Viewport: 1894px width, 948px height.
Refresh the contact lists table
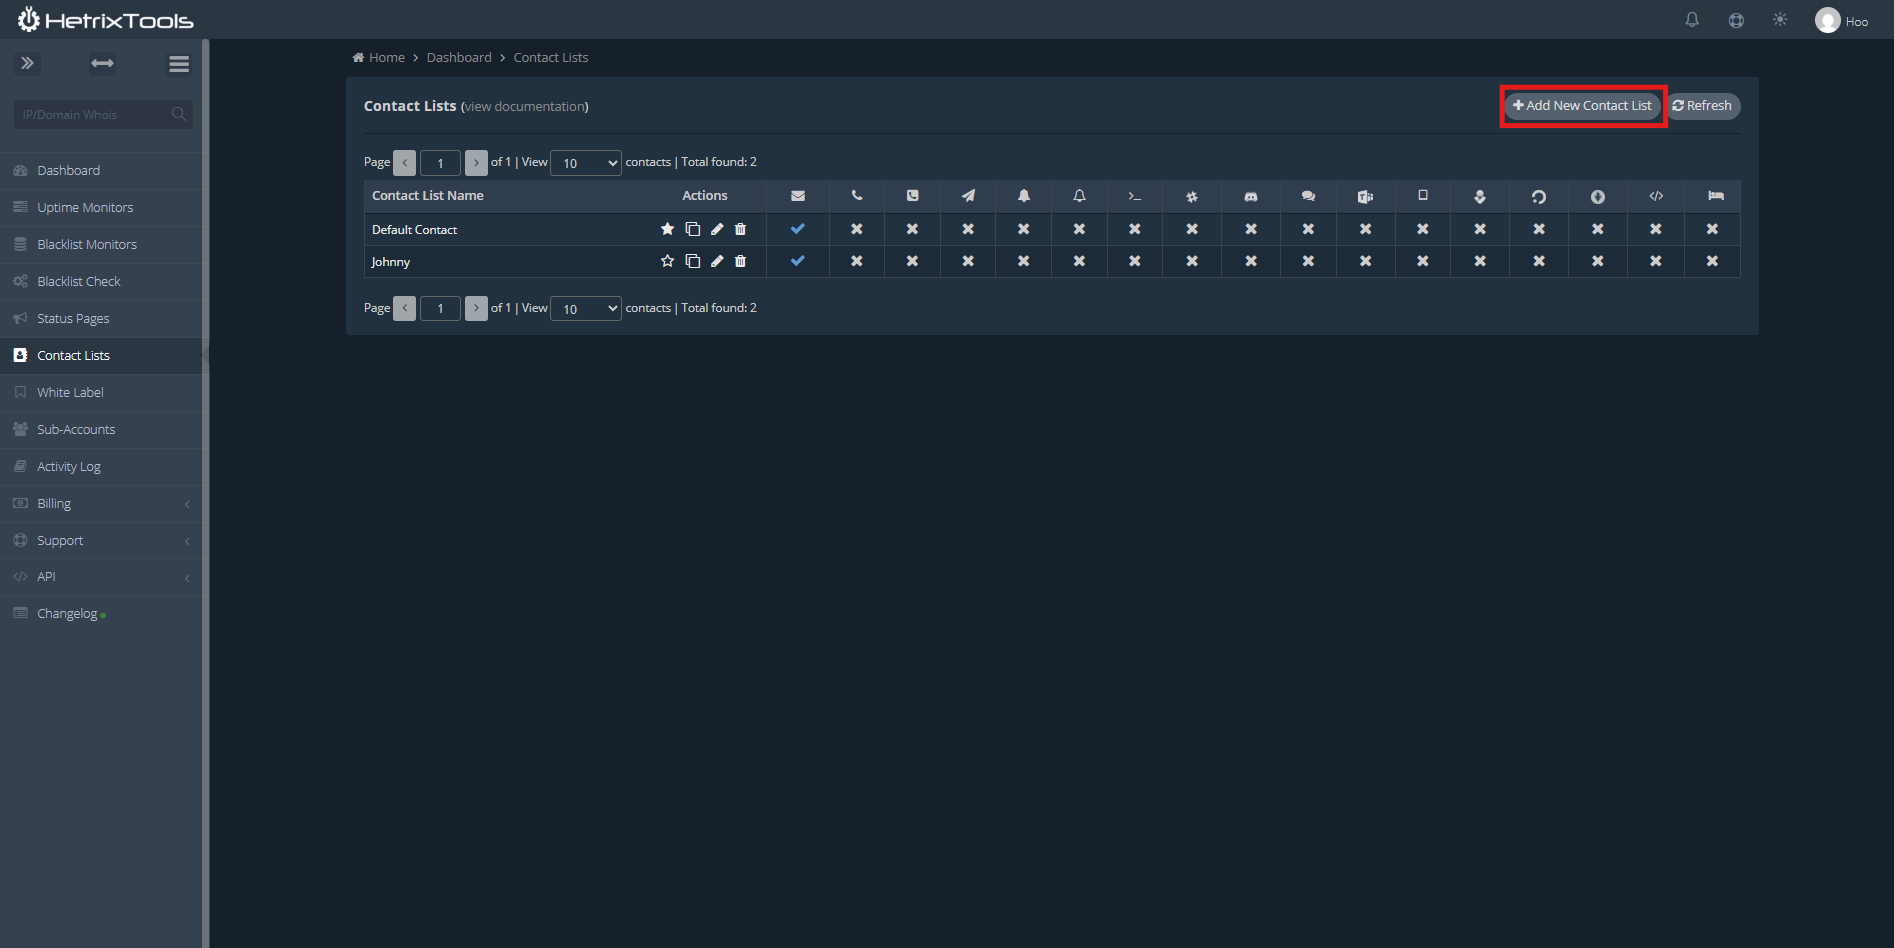1702,106
